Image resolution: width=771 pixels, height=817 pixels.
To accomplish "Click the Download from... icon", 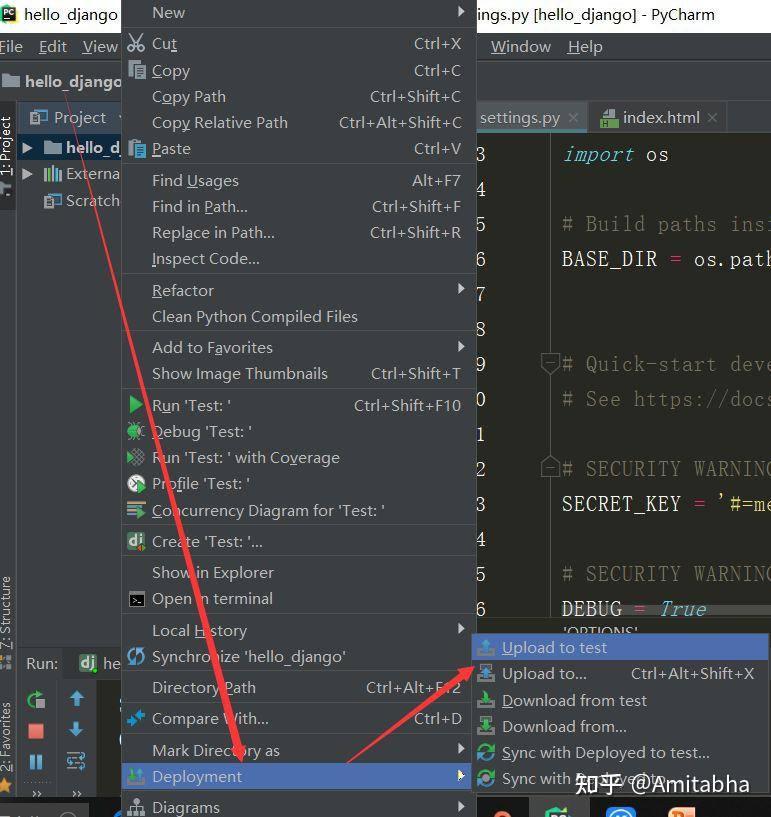I will pos(486,726).
